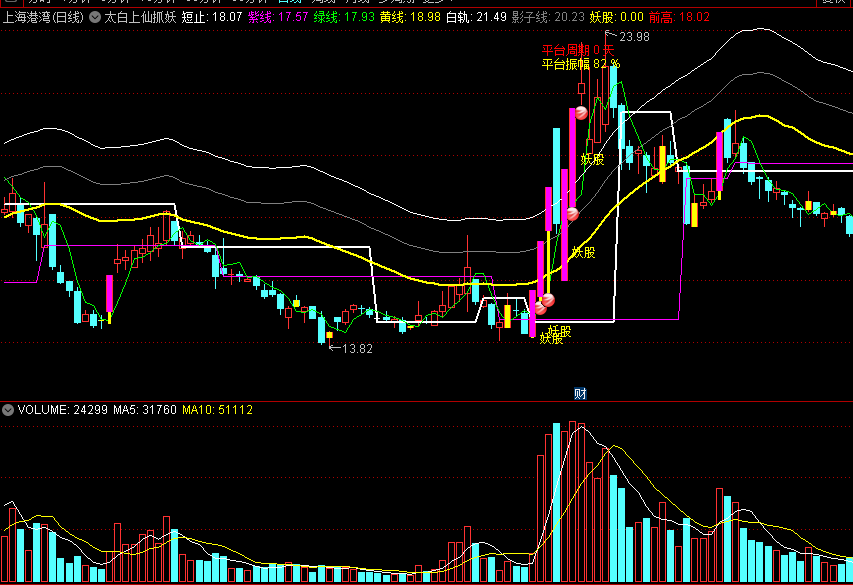This screenshot has height=585, width=853.
Task: Click the 绿线: 17.93 legend value
Action: [x=344, y=17]
